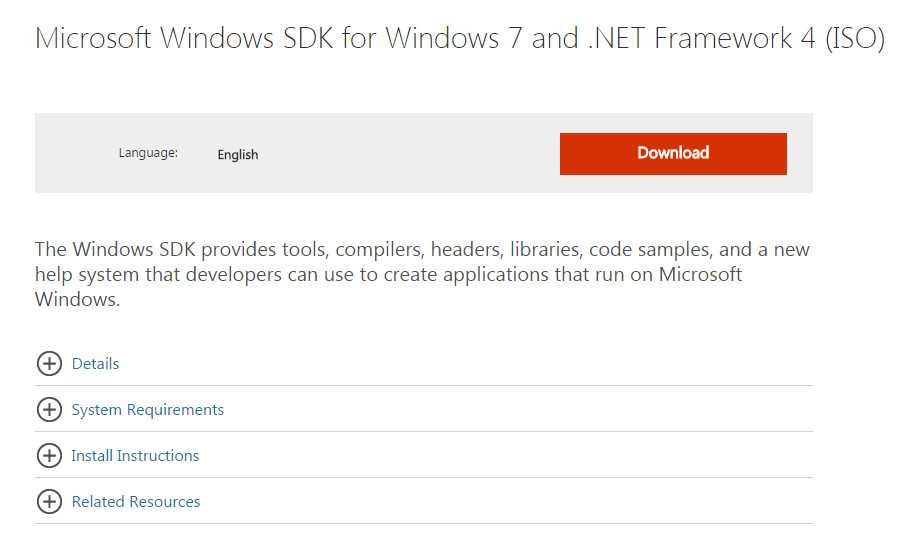Click the Microsoft Windows SDK page heading
This screenshot has height=552, width=900.
click(x=460, y=38)
